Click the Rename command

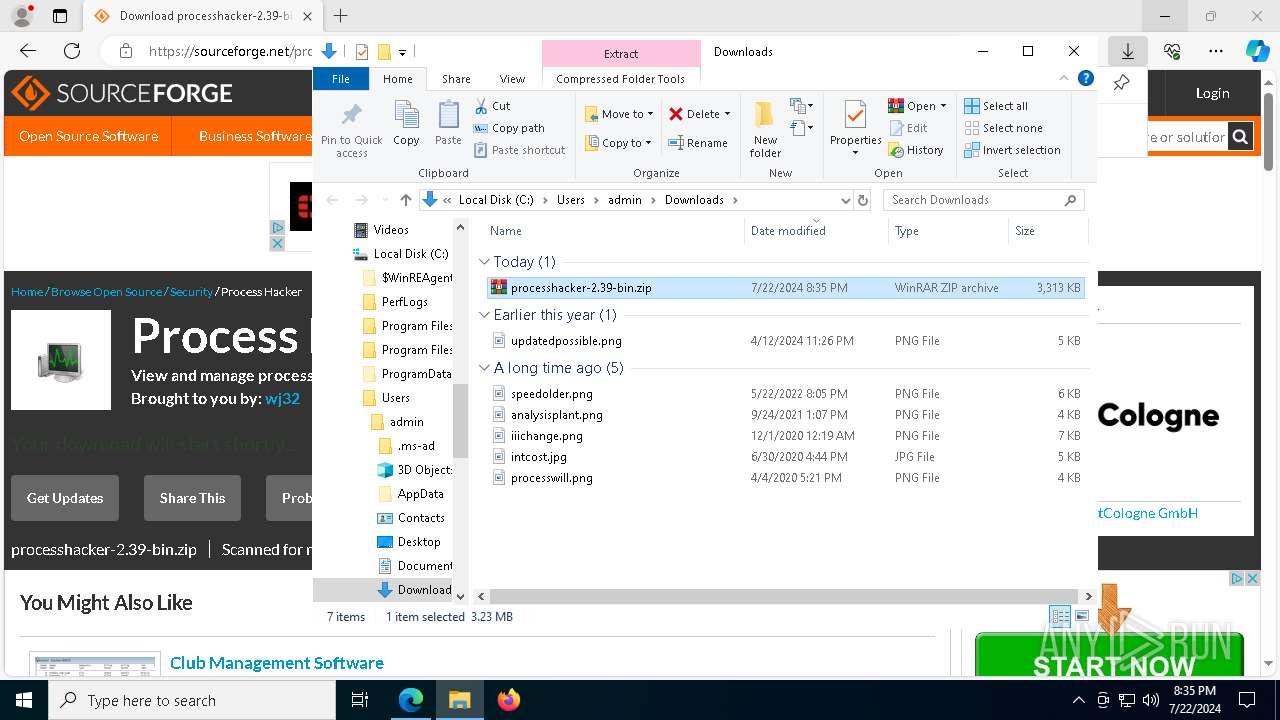698,143
